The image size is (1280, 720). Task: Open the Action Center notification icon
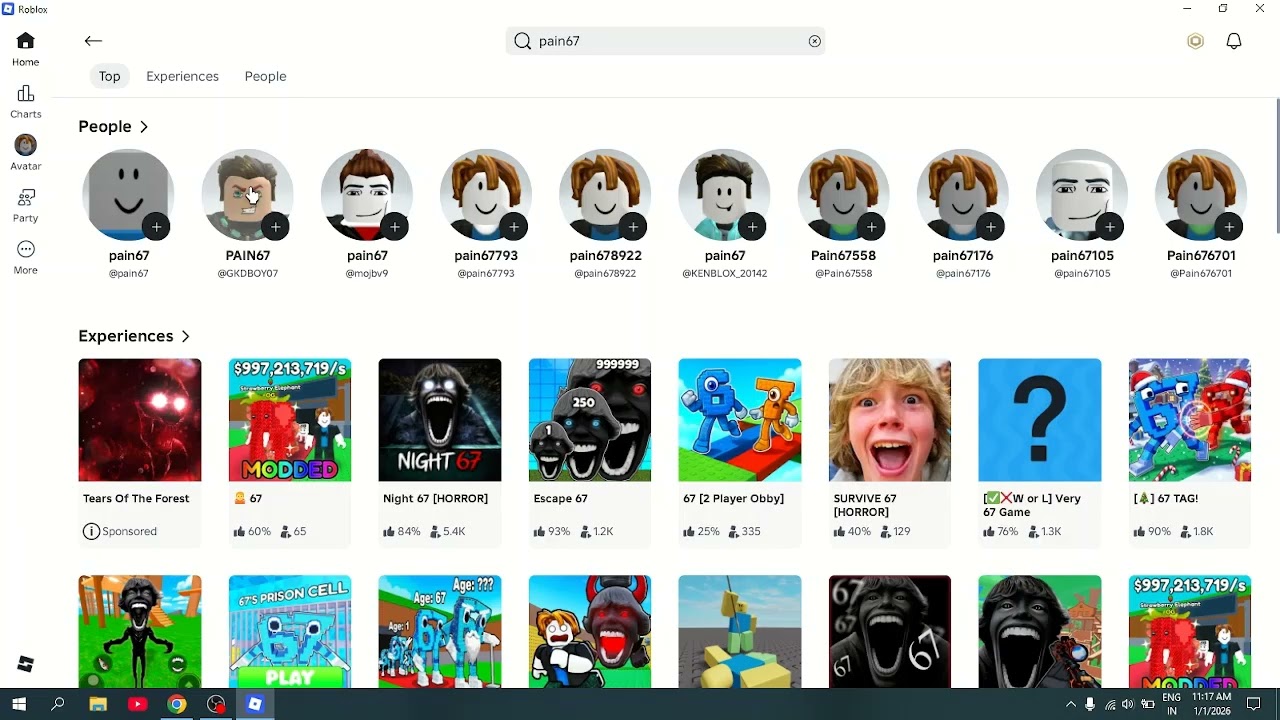pos(1254,704)
